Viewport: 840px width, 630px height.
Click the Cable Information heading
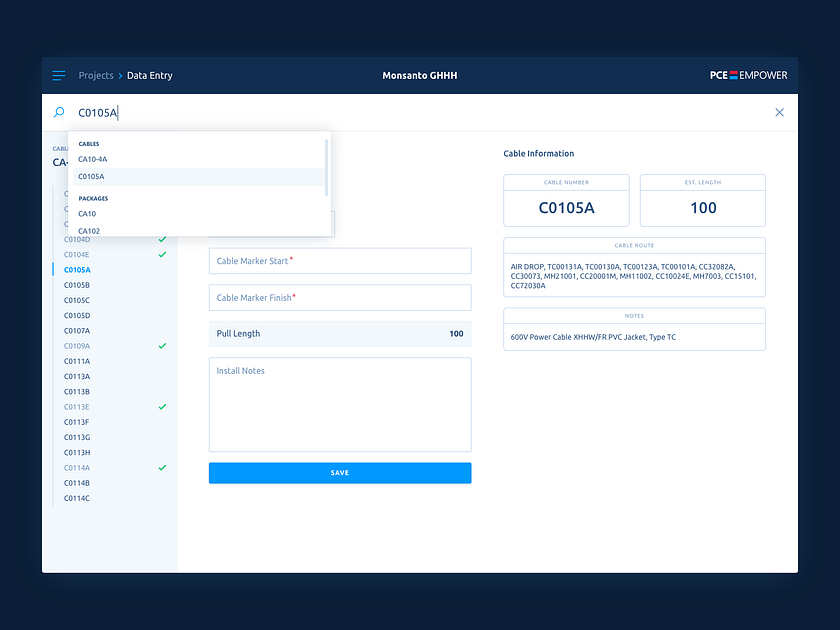pos(538,154)
